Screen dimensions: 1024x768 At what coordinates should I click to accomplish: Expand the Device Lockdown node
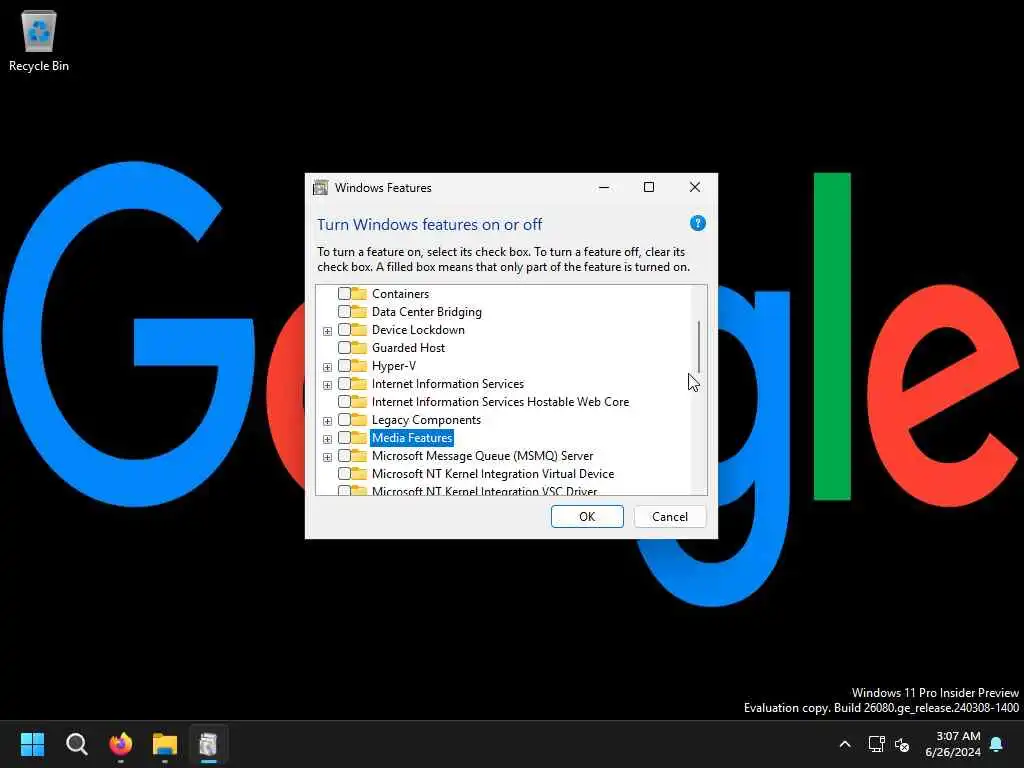[x=327, y=331]
